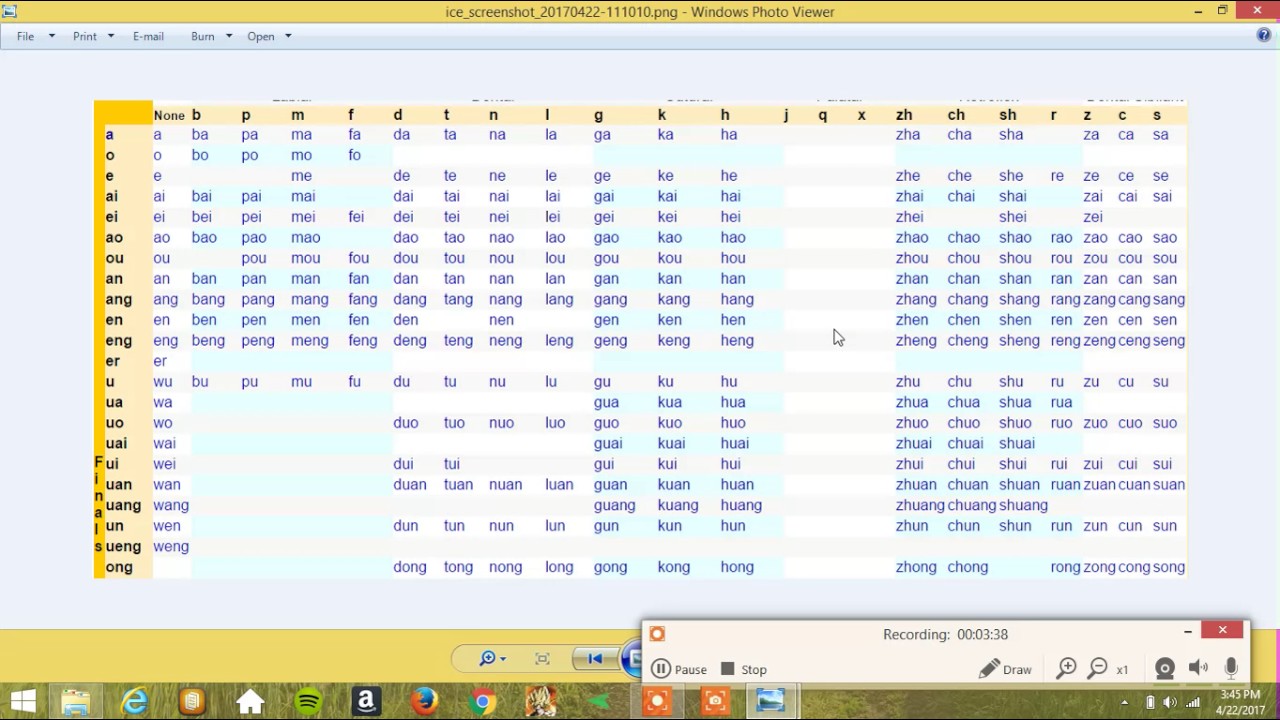
Task: Open the white house icon on taskbar
Action: pos(250,702)
